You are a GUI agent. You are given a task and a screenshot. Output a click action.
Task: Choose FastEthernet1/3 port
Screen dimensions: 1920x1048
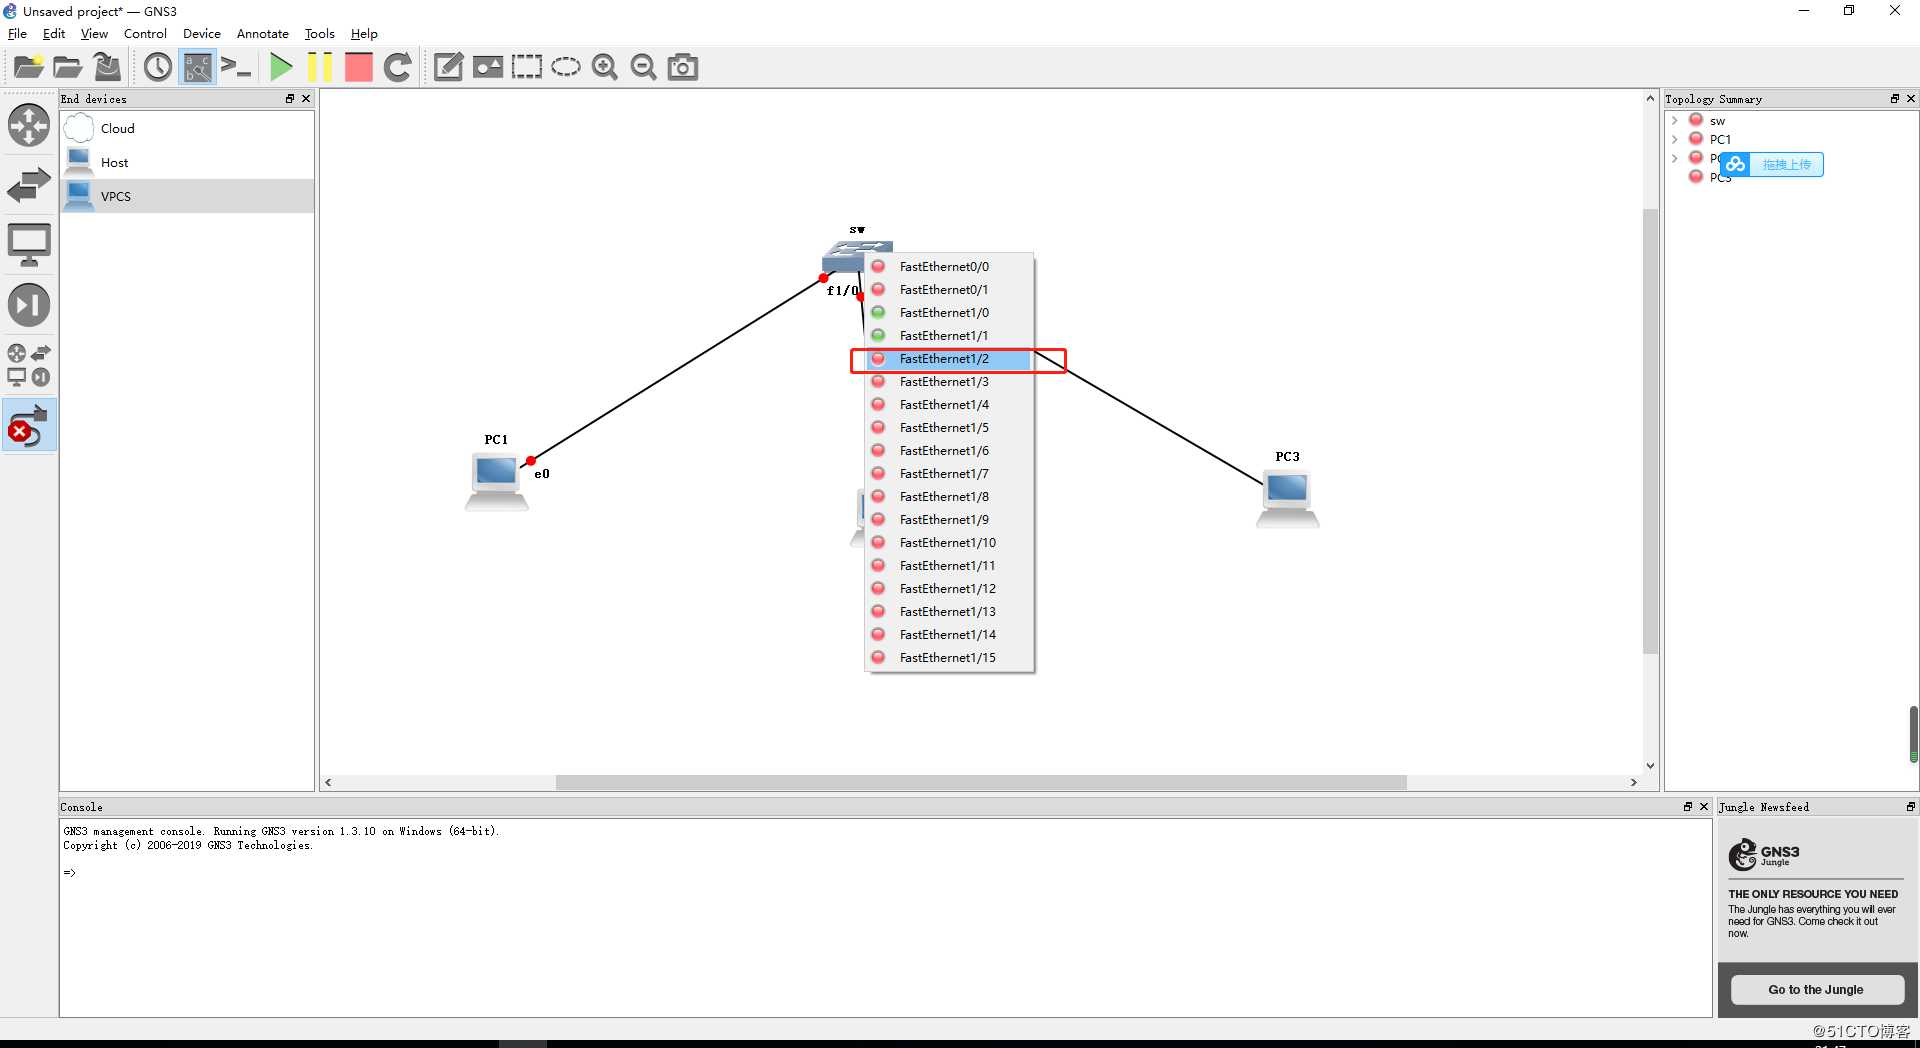pos(949,381)
